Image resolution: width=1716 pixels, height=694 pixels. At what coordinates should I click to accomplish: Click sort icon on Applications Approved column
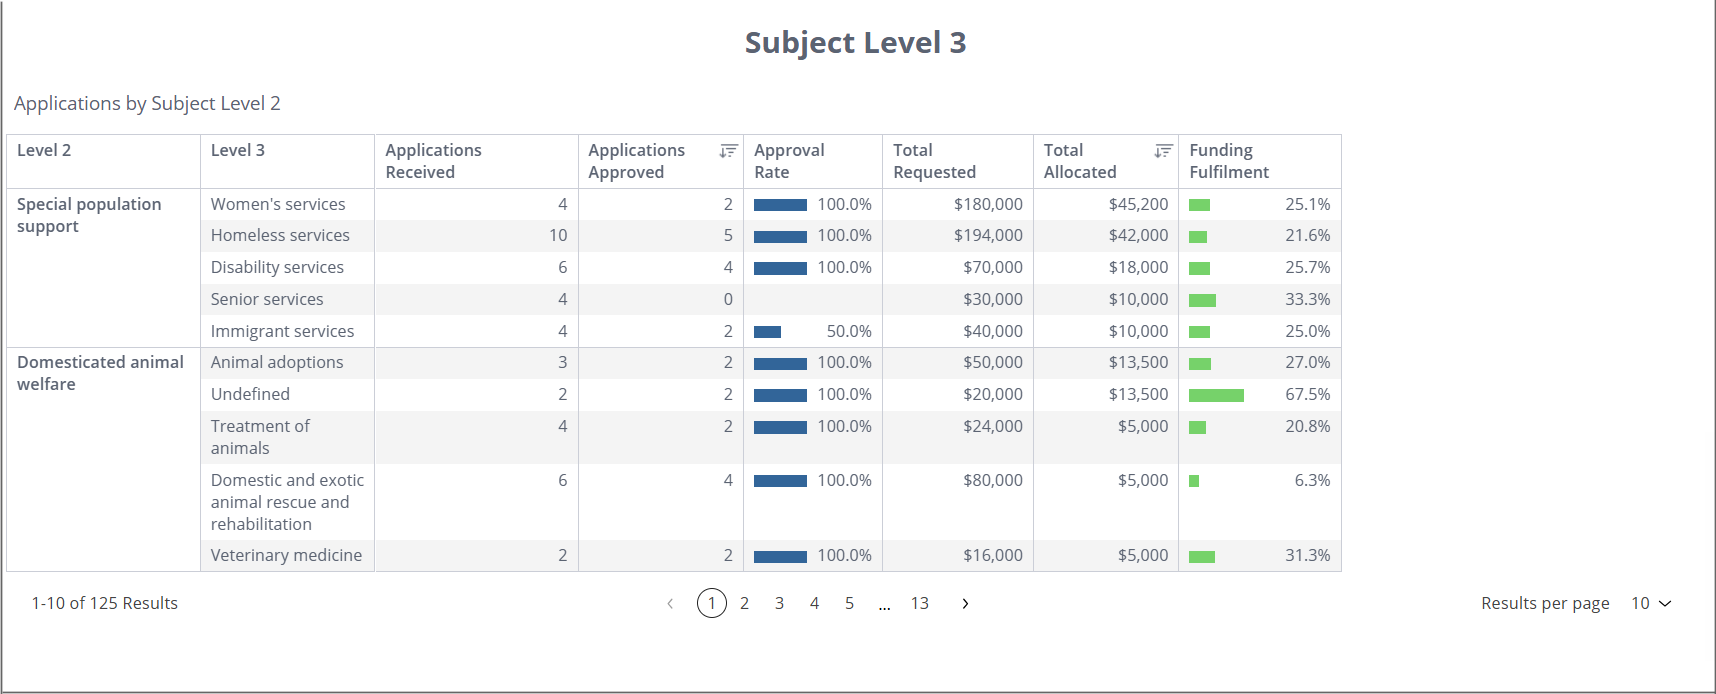[728, 151]
